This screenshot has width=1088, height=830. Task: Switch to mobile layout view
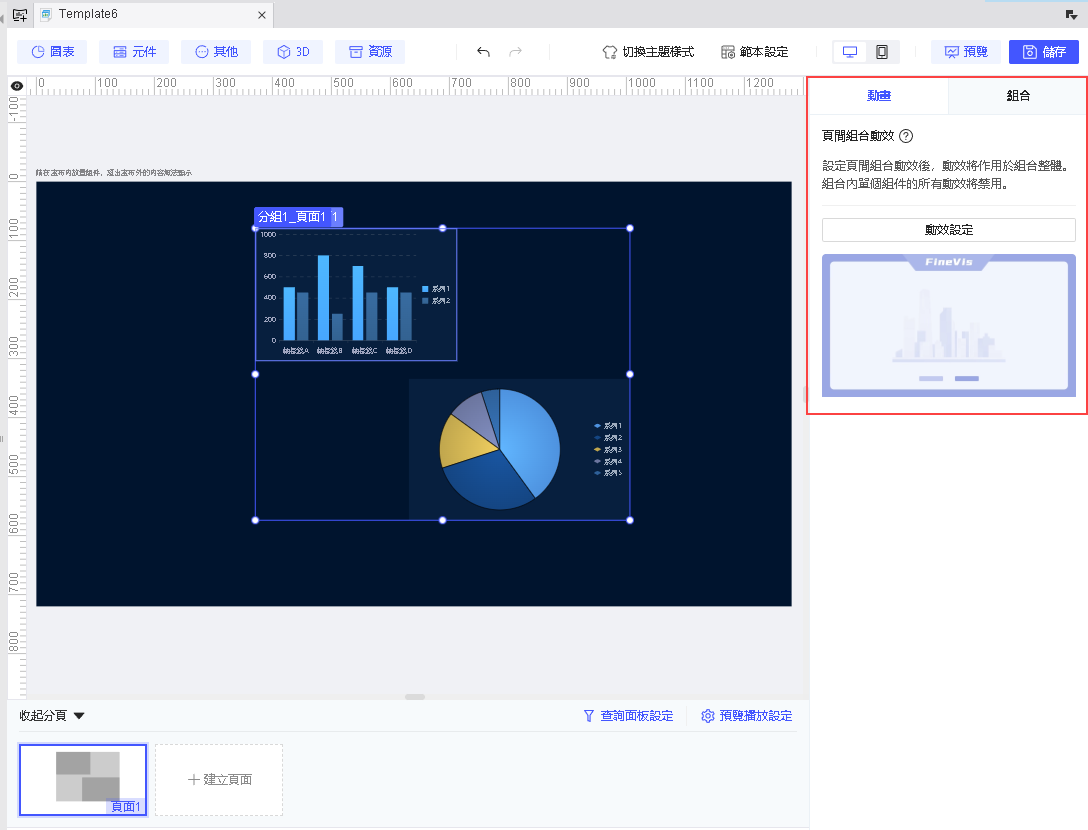tap(882, 52)
